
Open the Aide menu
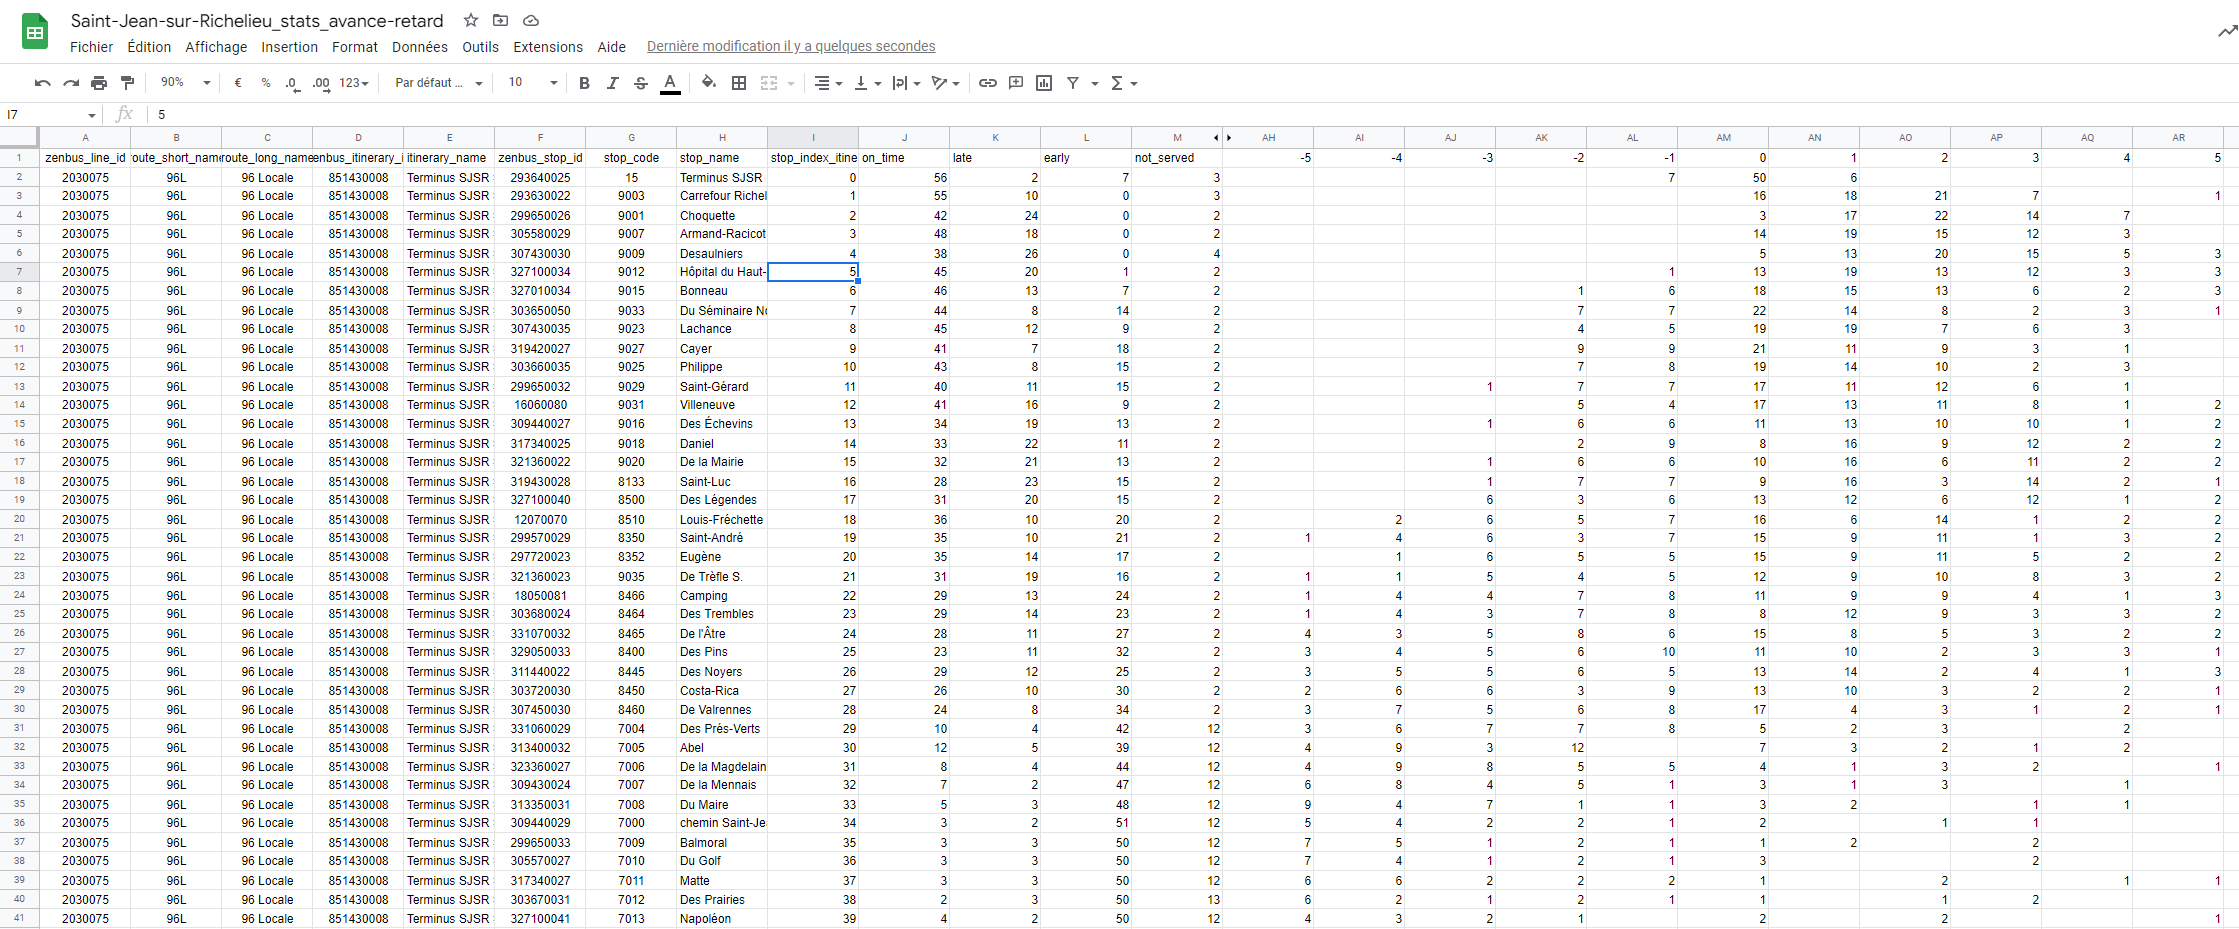pos(612,47)
